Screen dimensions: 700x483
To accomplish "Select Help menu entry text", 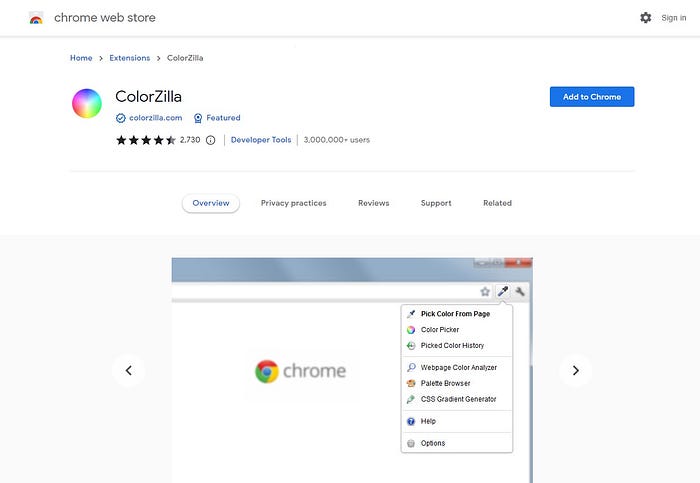I will point(428,421).
